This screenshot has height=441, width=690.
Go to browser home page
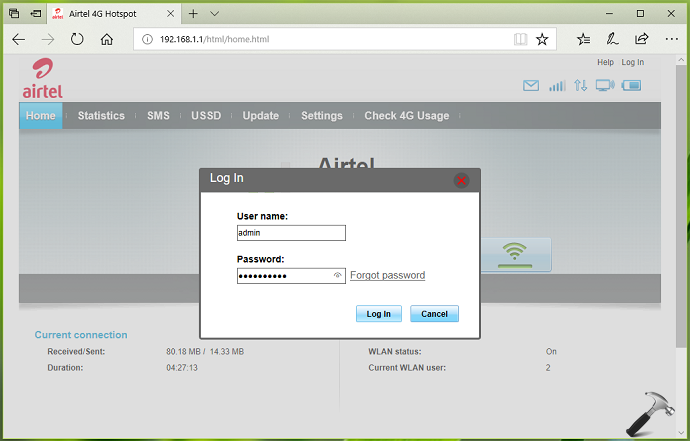tap(106, 39)
